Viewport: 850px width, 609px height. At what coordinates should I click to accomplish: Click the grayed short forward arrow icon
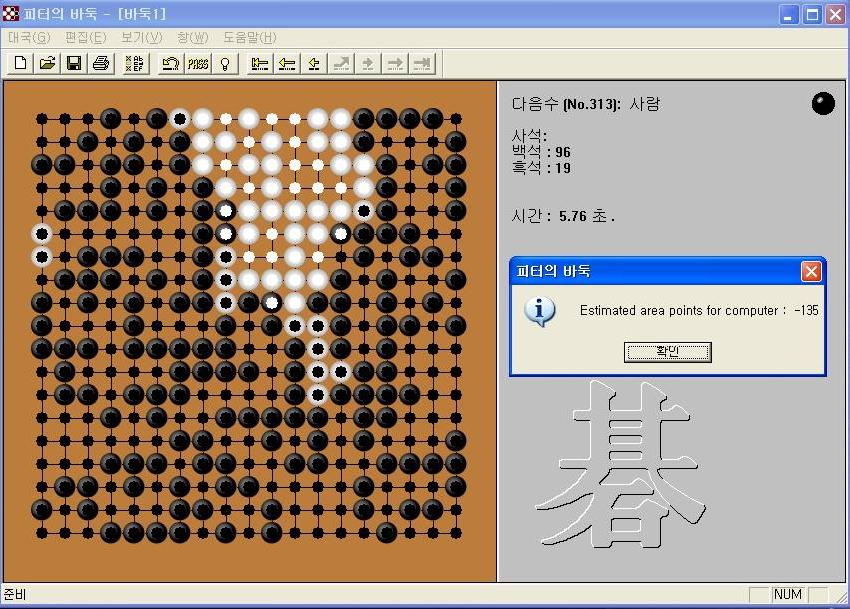[368, 64]
